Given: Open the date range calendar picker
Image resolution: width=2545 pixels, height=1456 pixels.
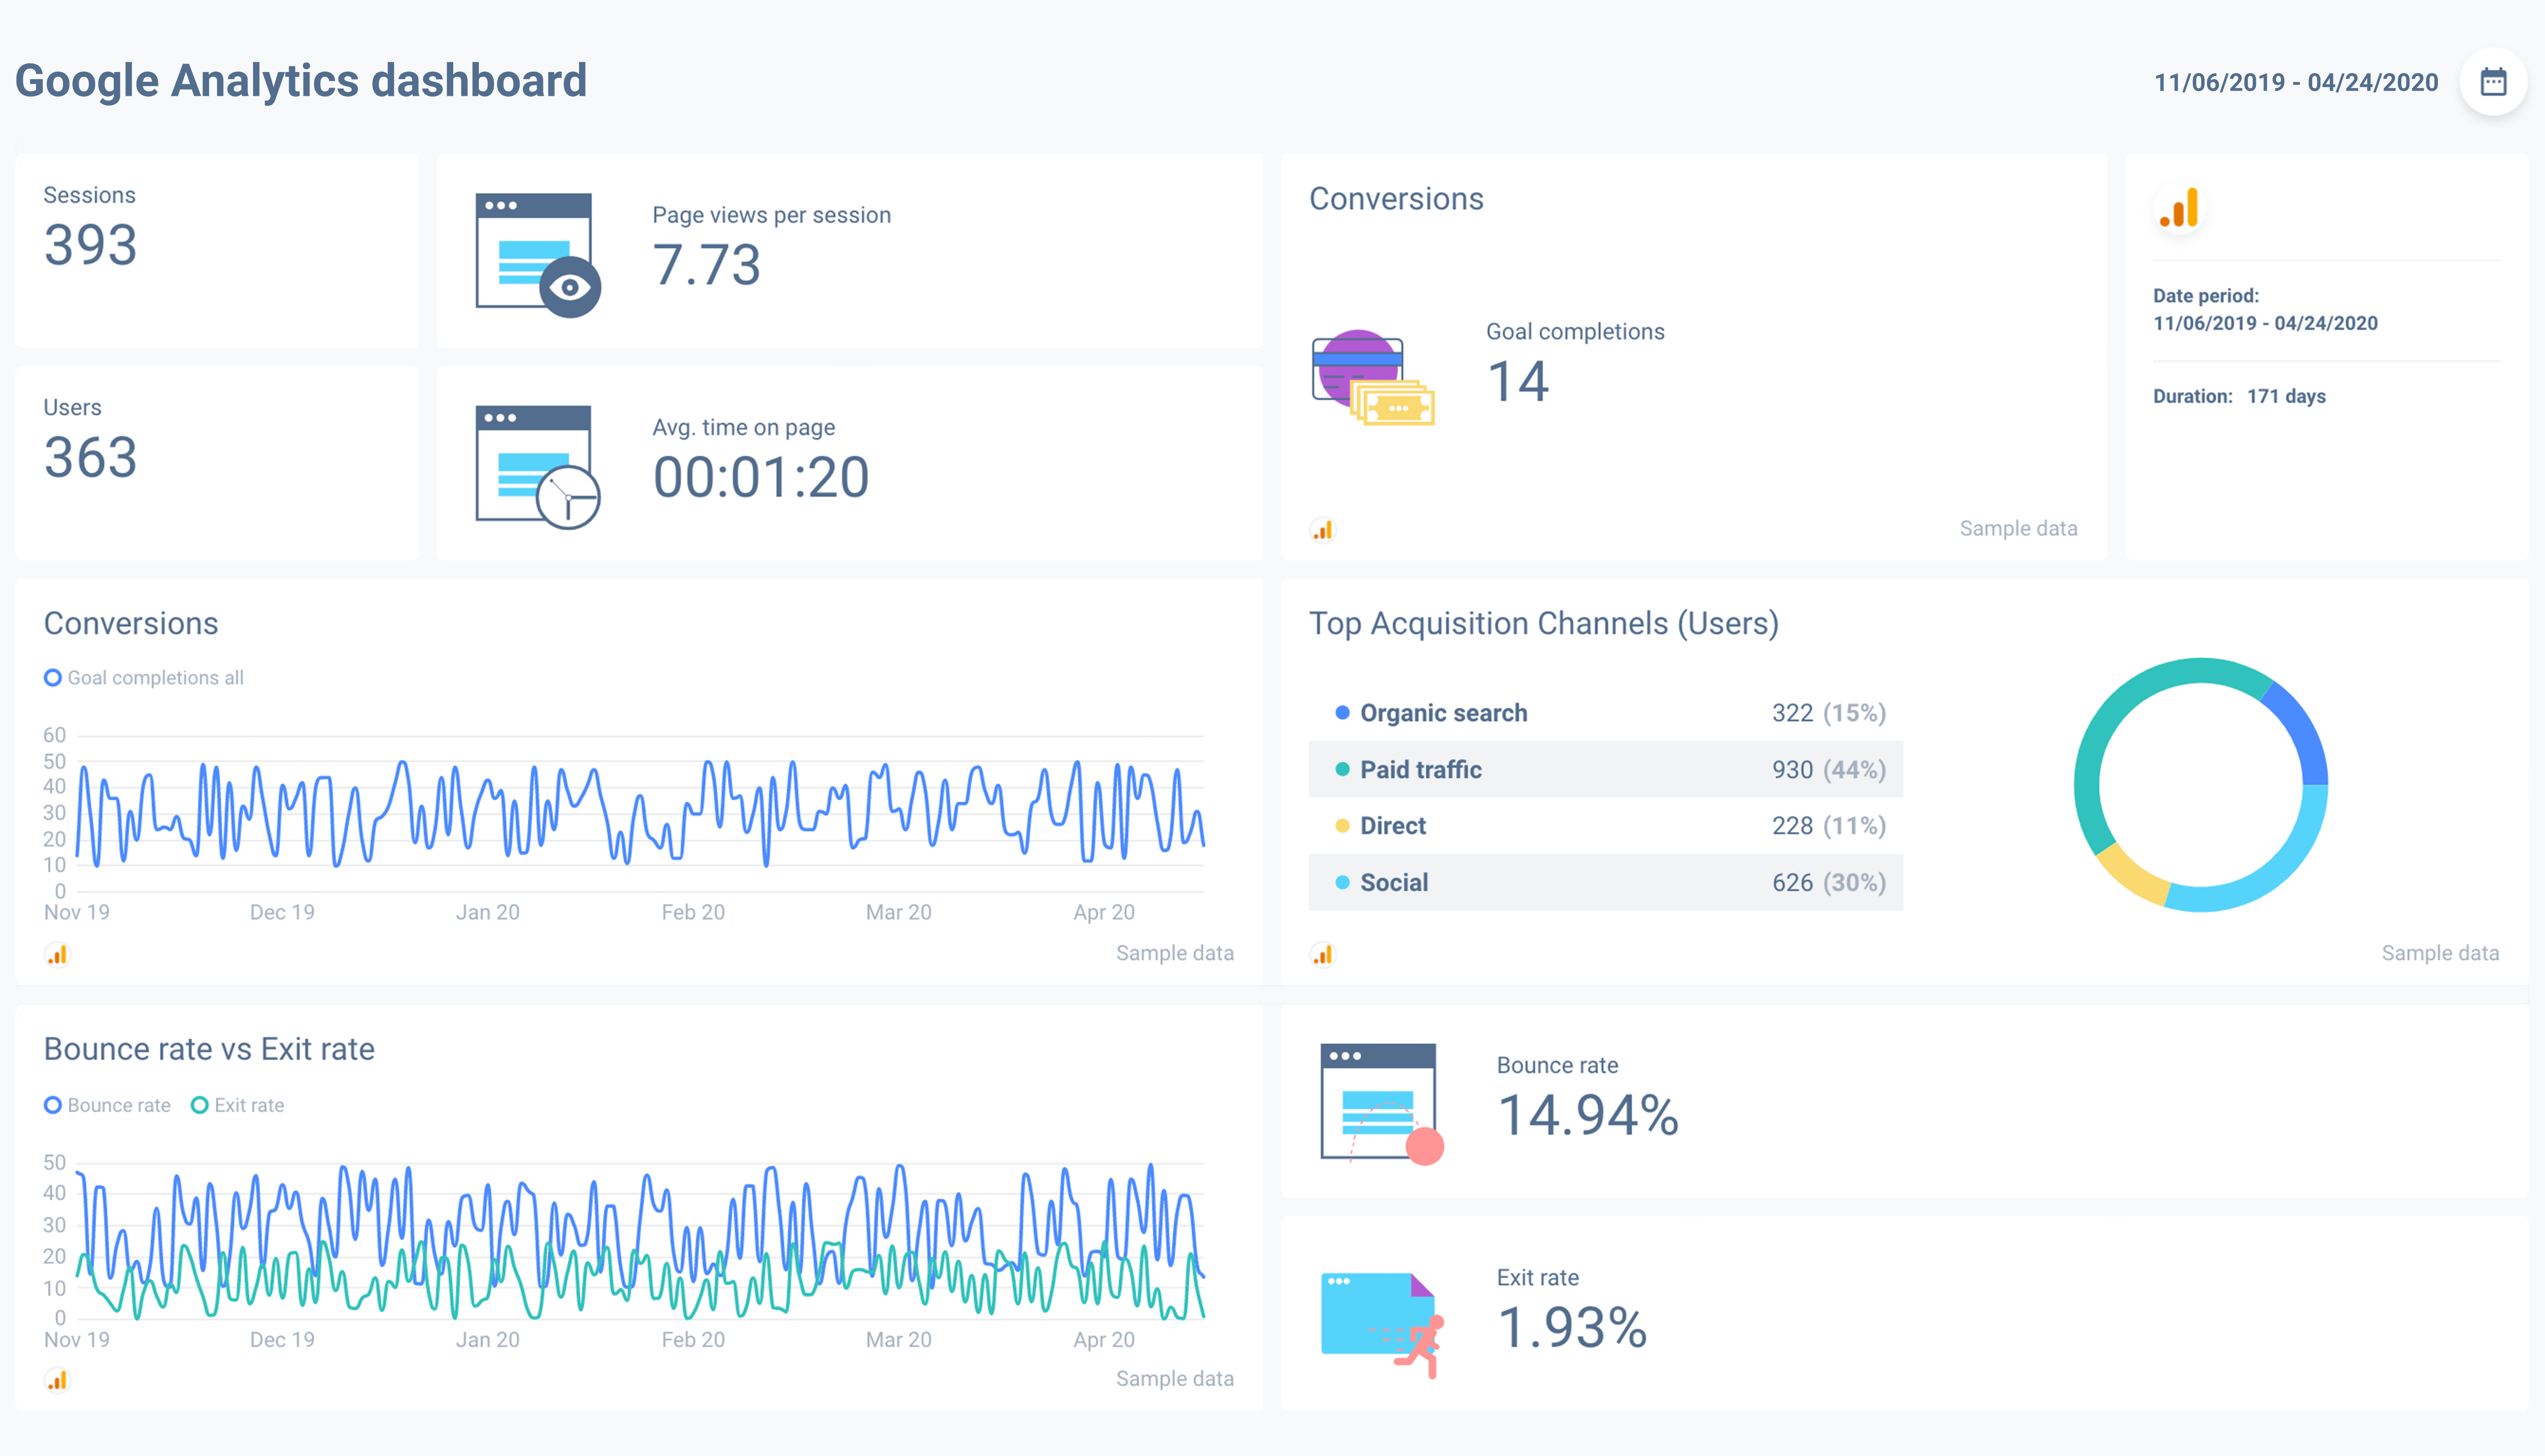Looking at the screenshot, I should coord(2492,82).
